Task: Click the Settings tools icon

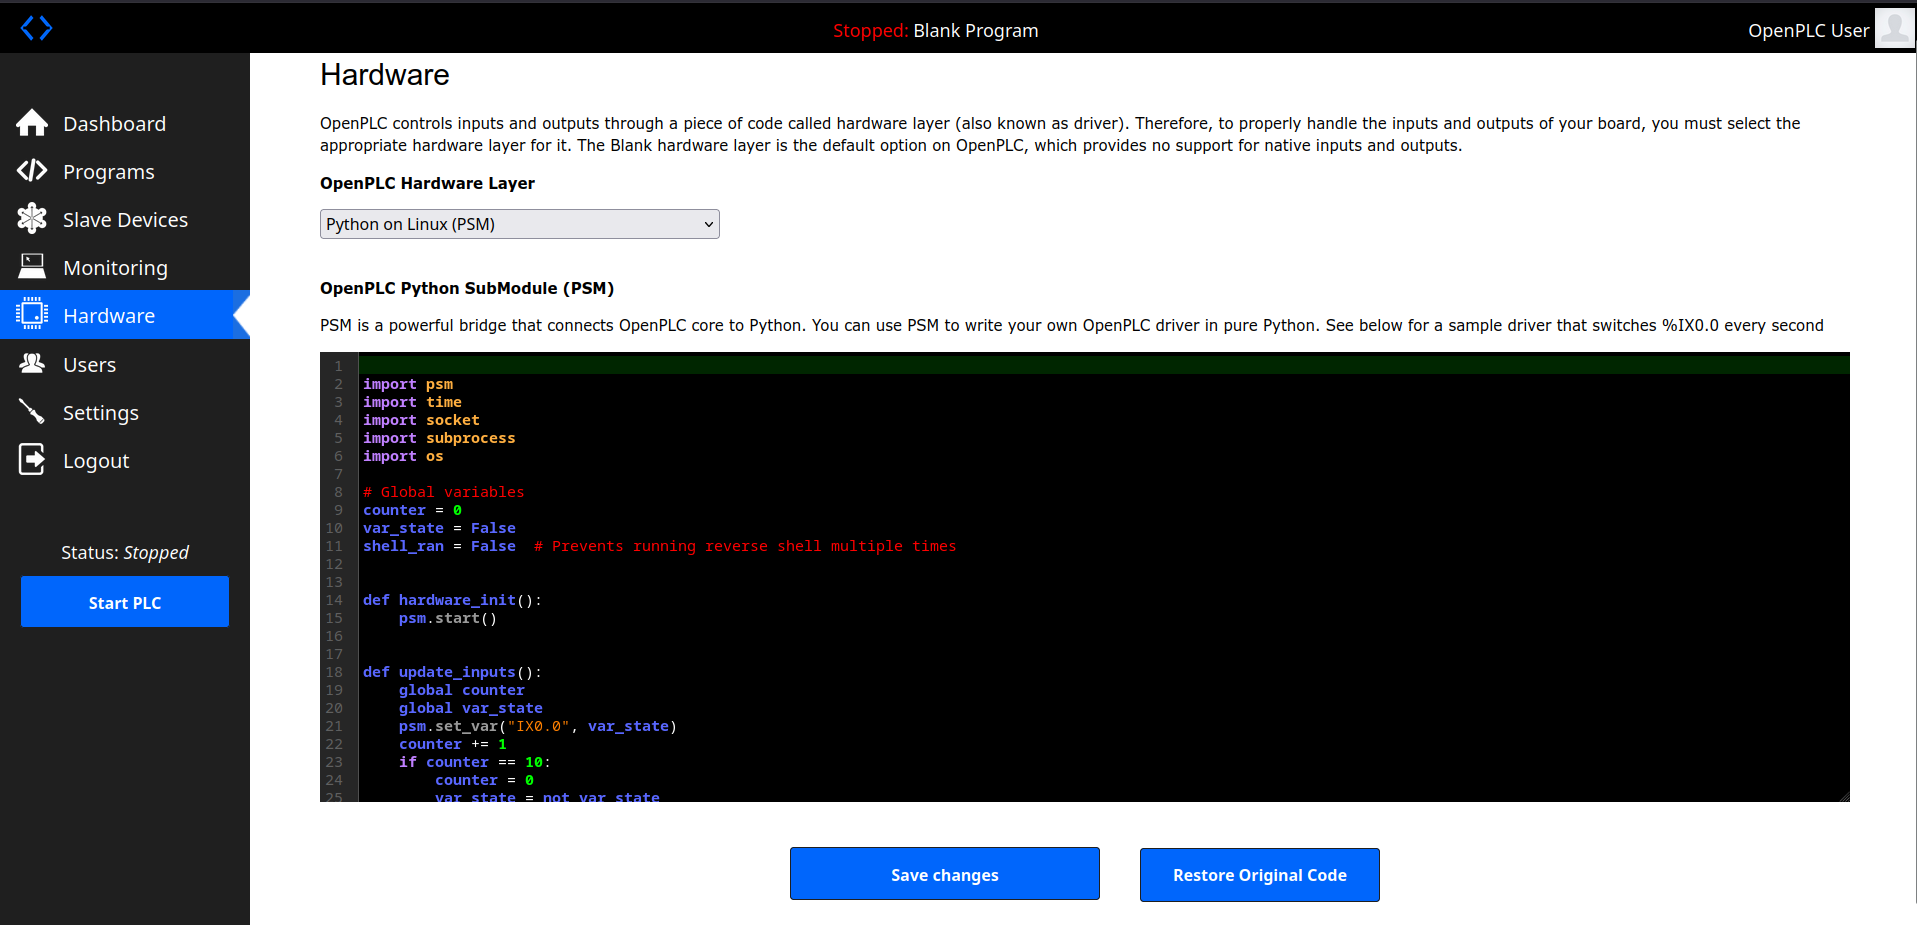Action: [32, 412]
